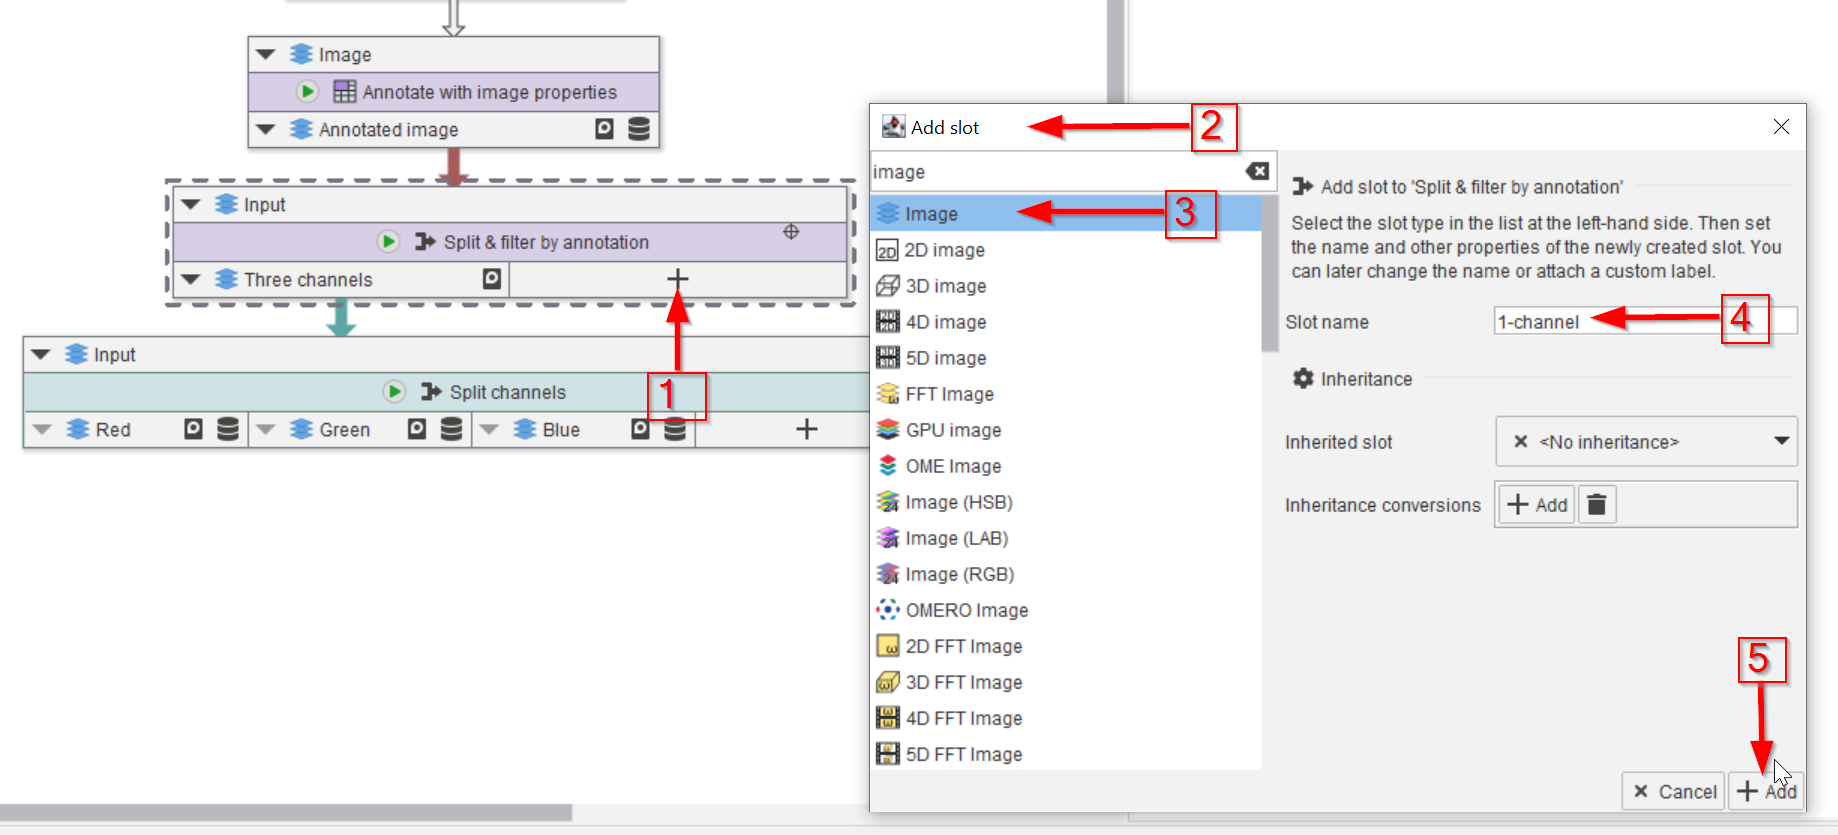Screen dimensions: 1838x835
Task: Confirm with Add button in dialog
Action: [x=1767, y=791]
